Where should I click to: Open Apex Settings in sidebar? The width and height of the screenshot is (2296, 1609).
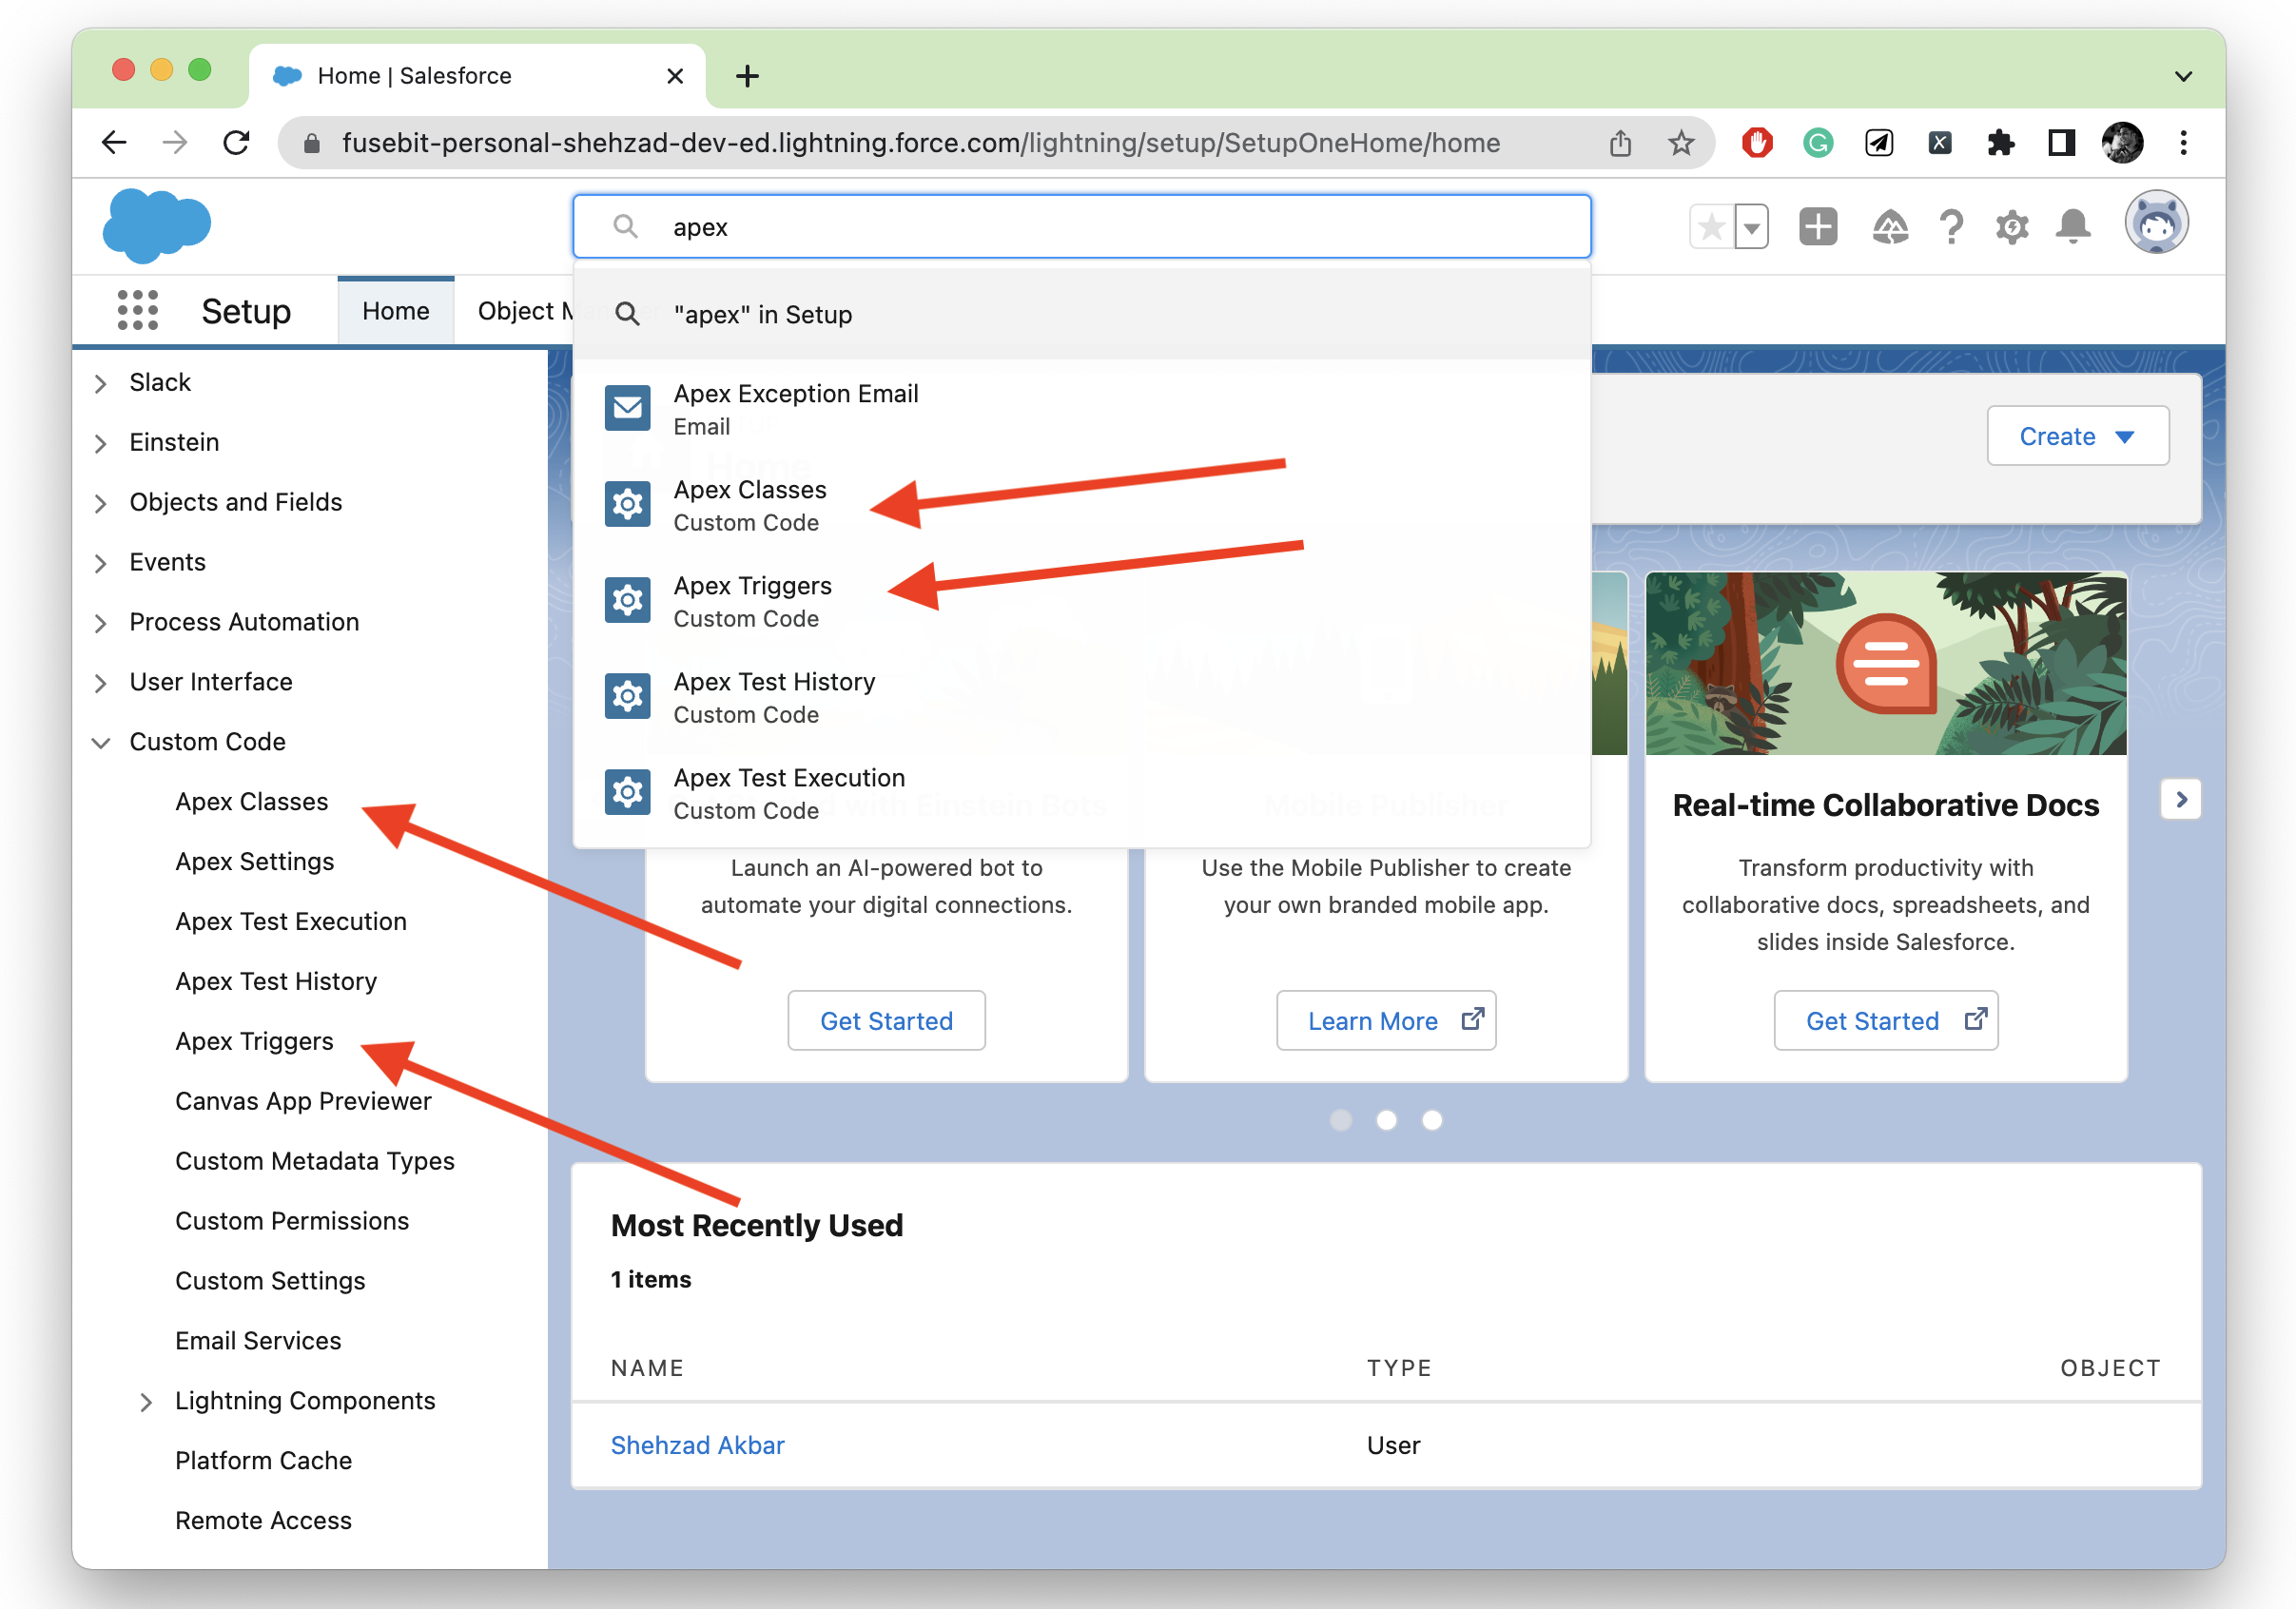click(x=255, y=862)
